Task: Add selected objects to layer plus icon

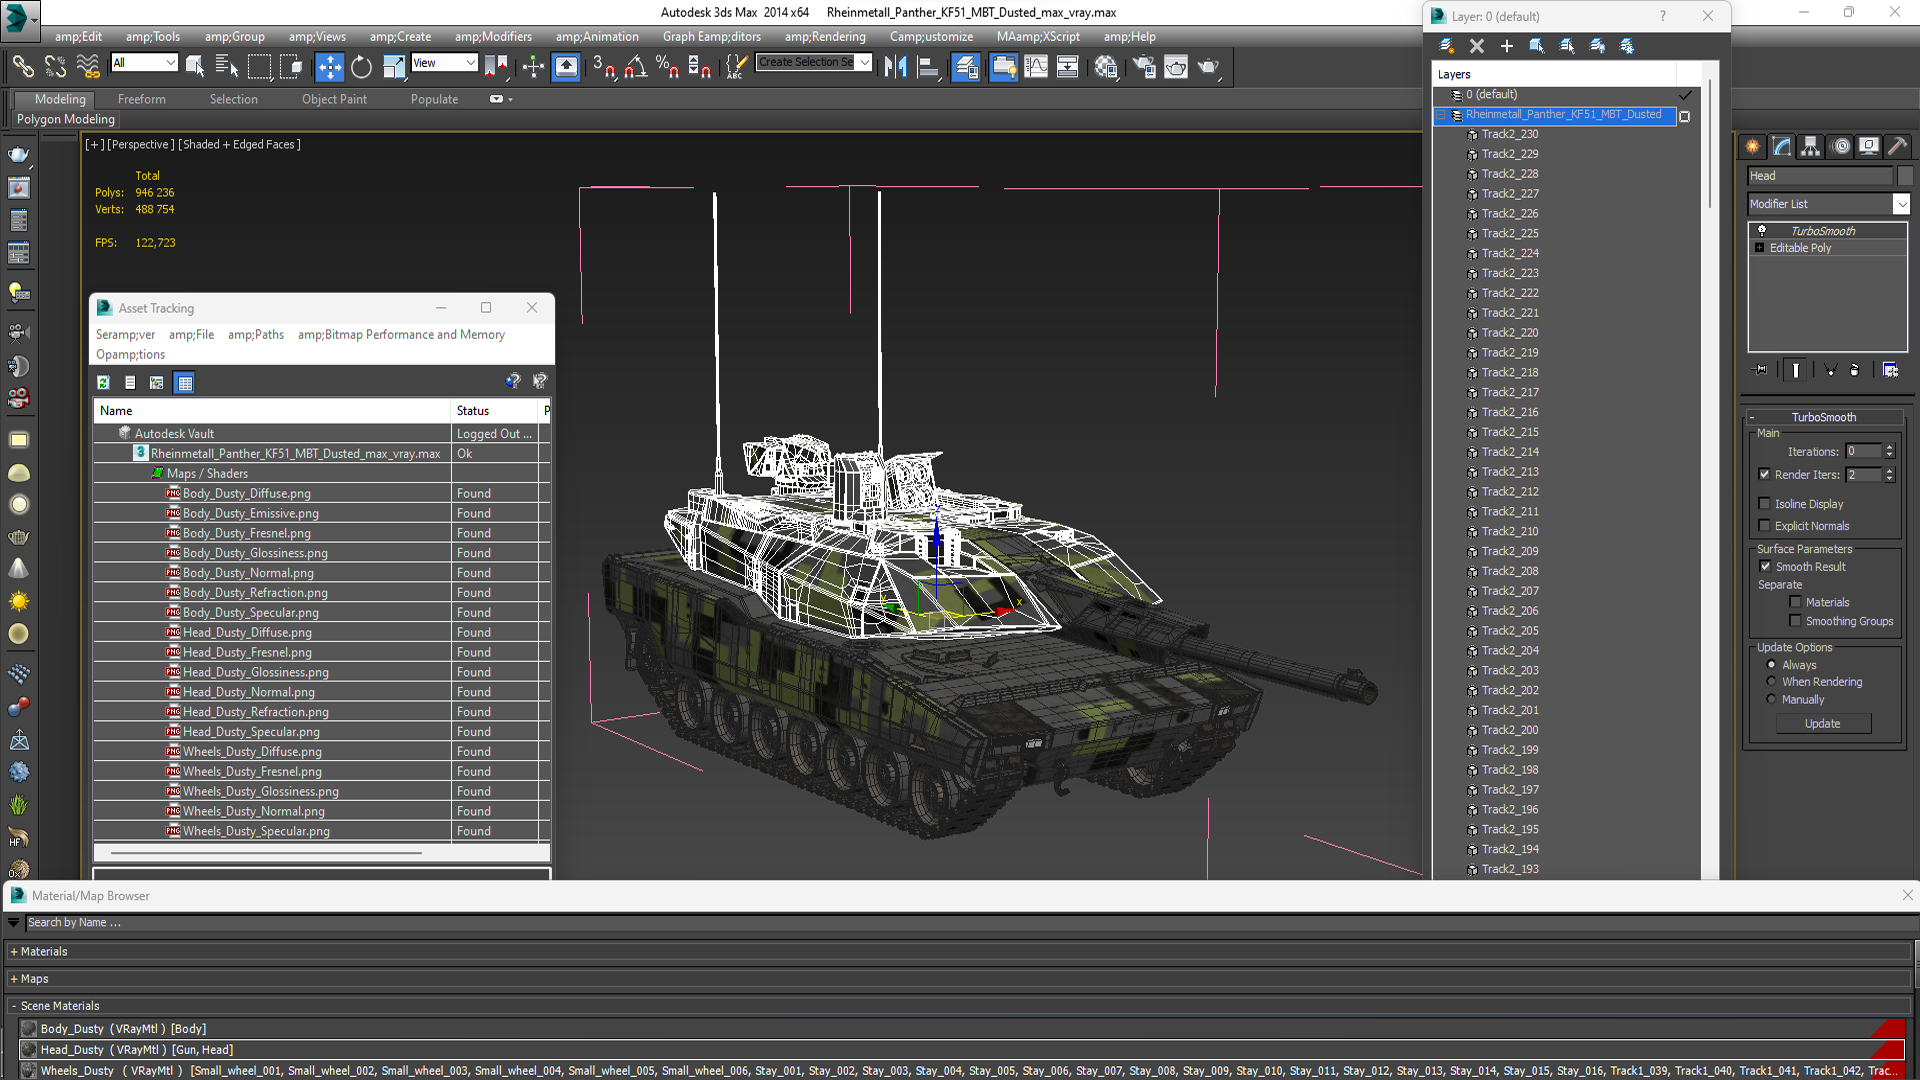Action: pos(1507,46)
